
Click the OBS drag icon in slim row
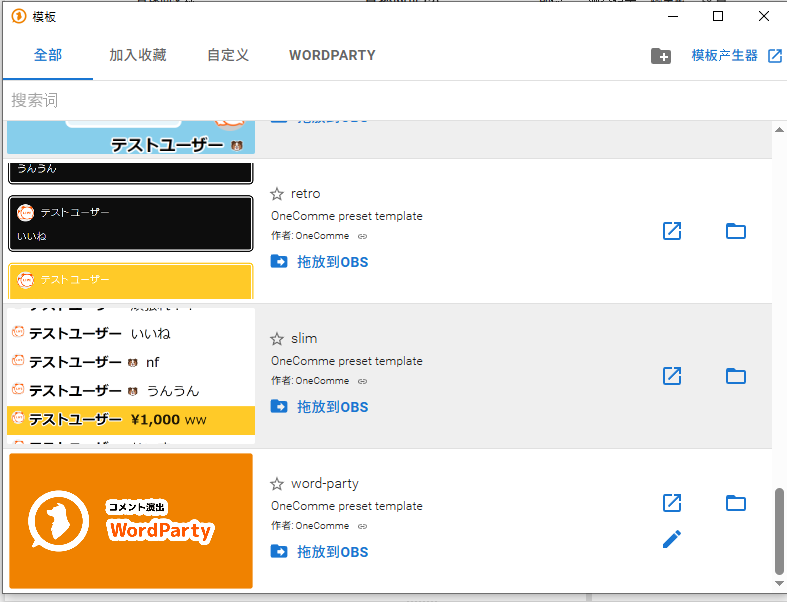click(279, 406)
